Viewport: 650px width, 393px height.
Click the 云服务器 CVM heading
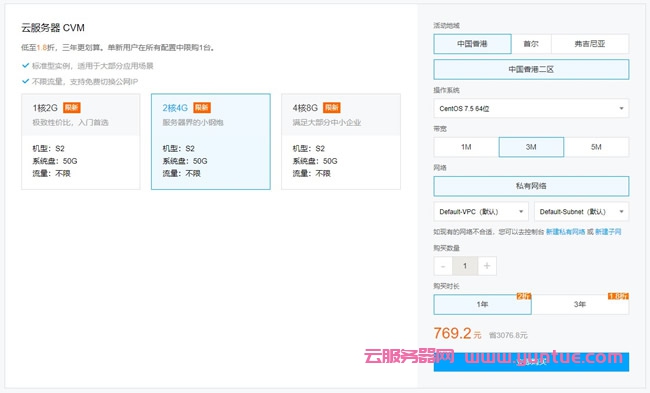(53, 28)
